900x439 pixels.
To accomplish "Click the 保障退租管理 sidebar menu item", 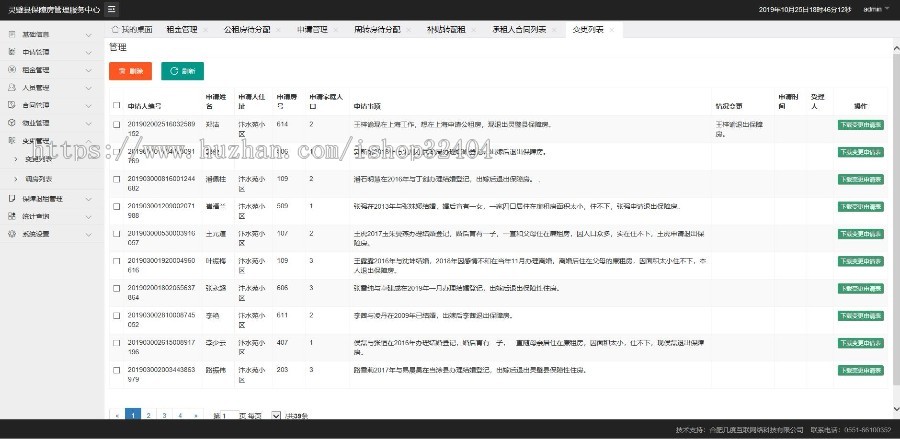I will tap(52, 199).
